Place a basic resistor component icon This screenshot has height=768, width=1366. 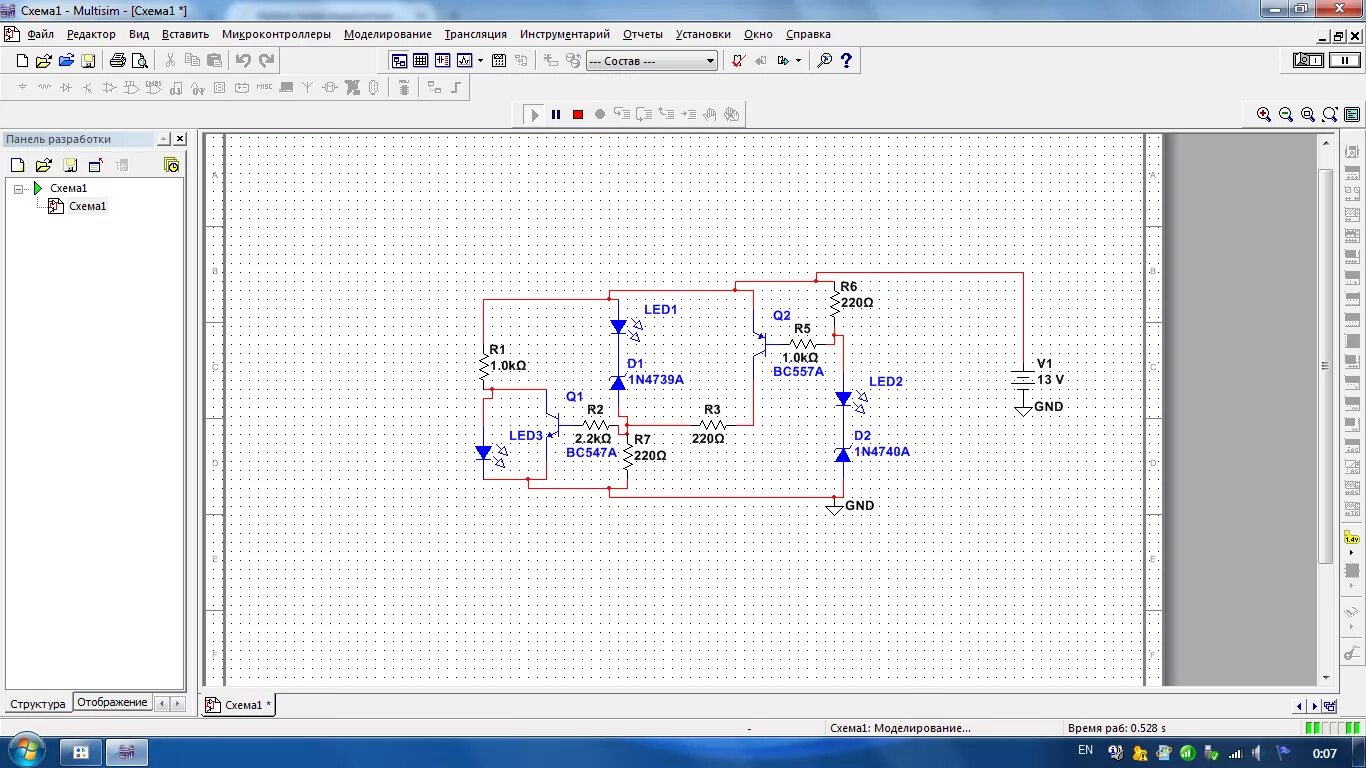44,87
